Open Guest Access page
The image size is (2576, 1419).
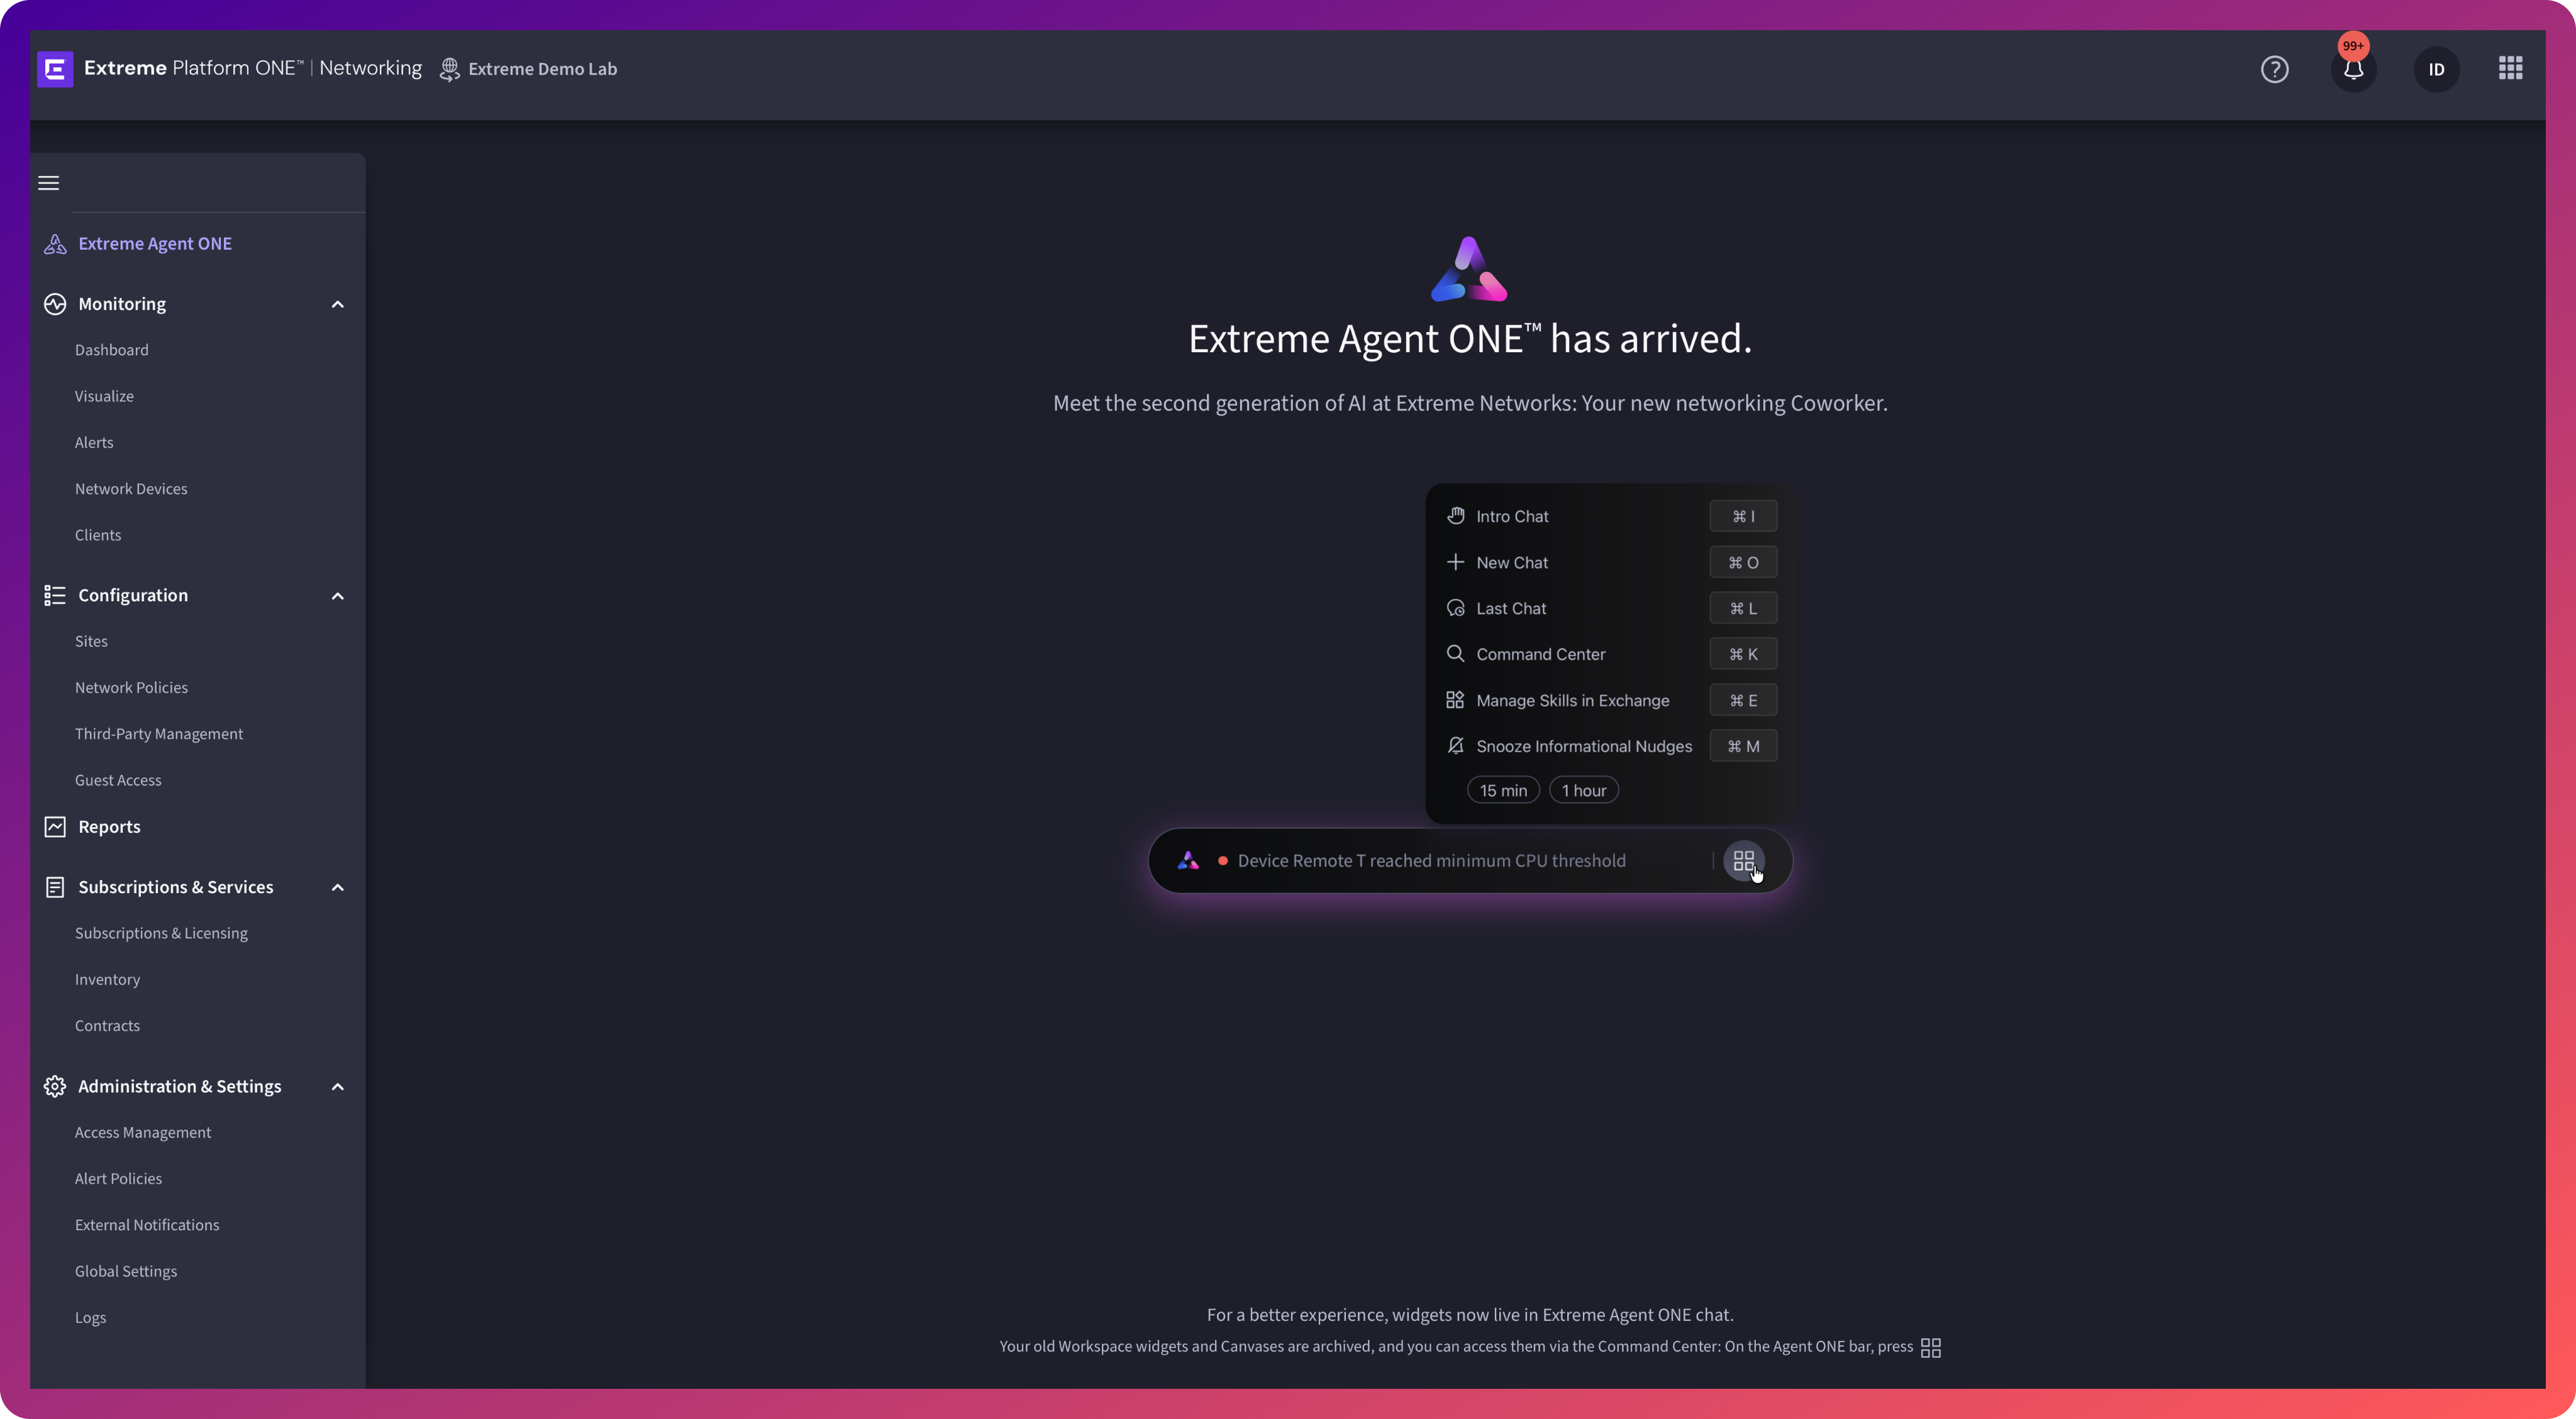click(118, 780)
